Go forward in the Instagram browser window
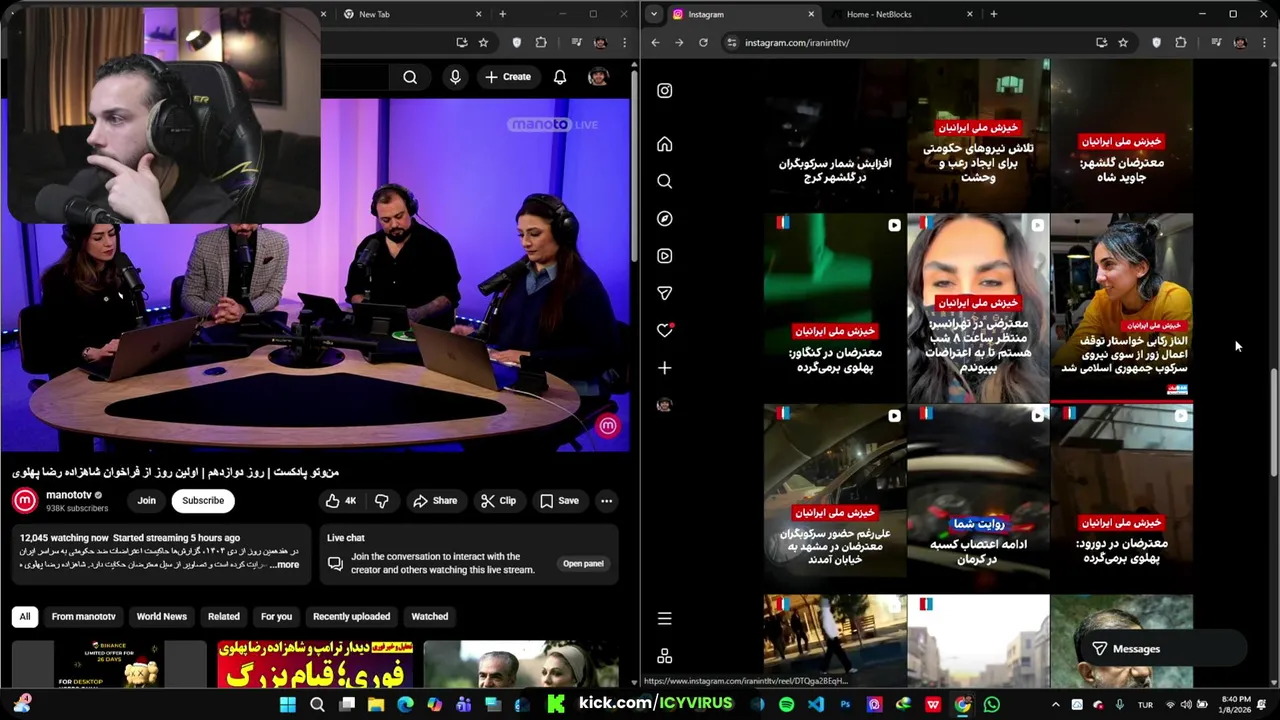This screenshot has width=1280, height=720. tap(679, 43)
